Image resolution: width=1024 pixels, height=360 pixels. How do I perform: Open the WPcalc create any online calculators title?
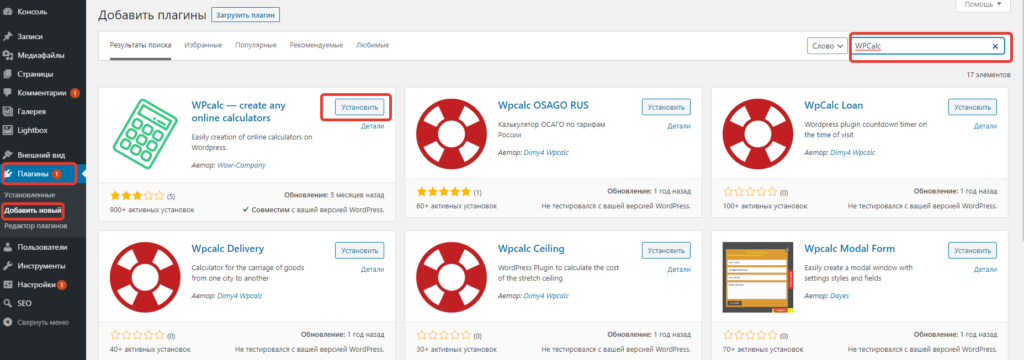click(239, 112)
